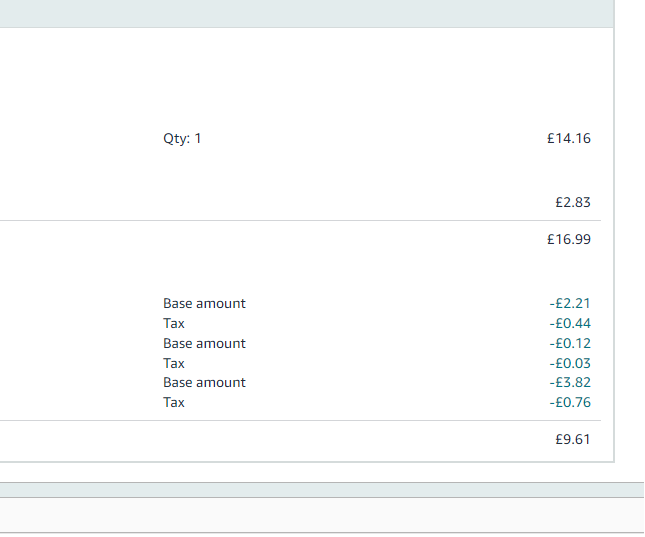
Task: Select the -£0.44 tax amount
Action: coord(570,323)
